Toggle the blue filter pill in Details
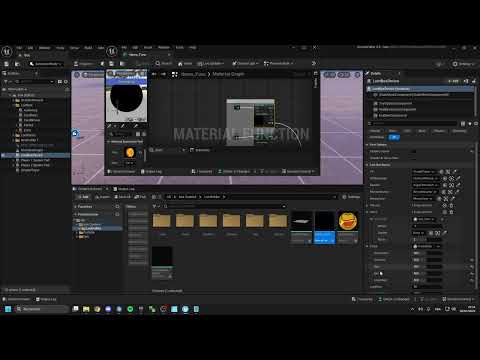 [x=394, y=137]
